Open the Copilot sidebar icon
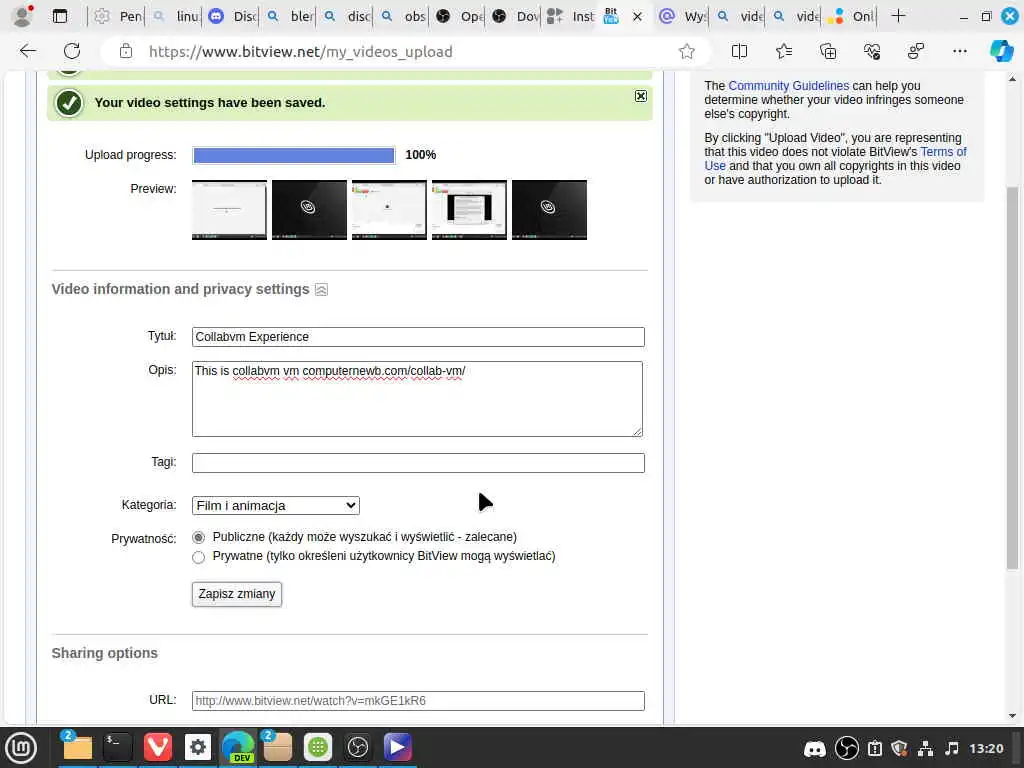1024x768 pixels. click(1001, 51)
